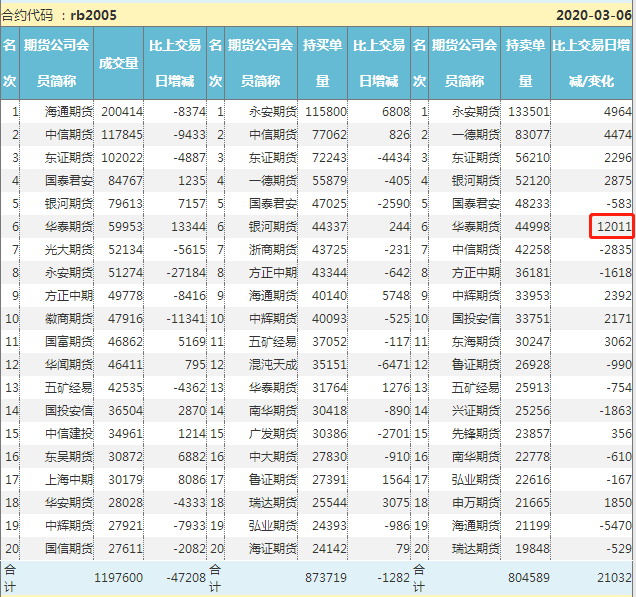Click 中大期货 in the long position ranking
This screenshot has height=597, width=636.
[273, 457]
